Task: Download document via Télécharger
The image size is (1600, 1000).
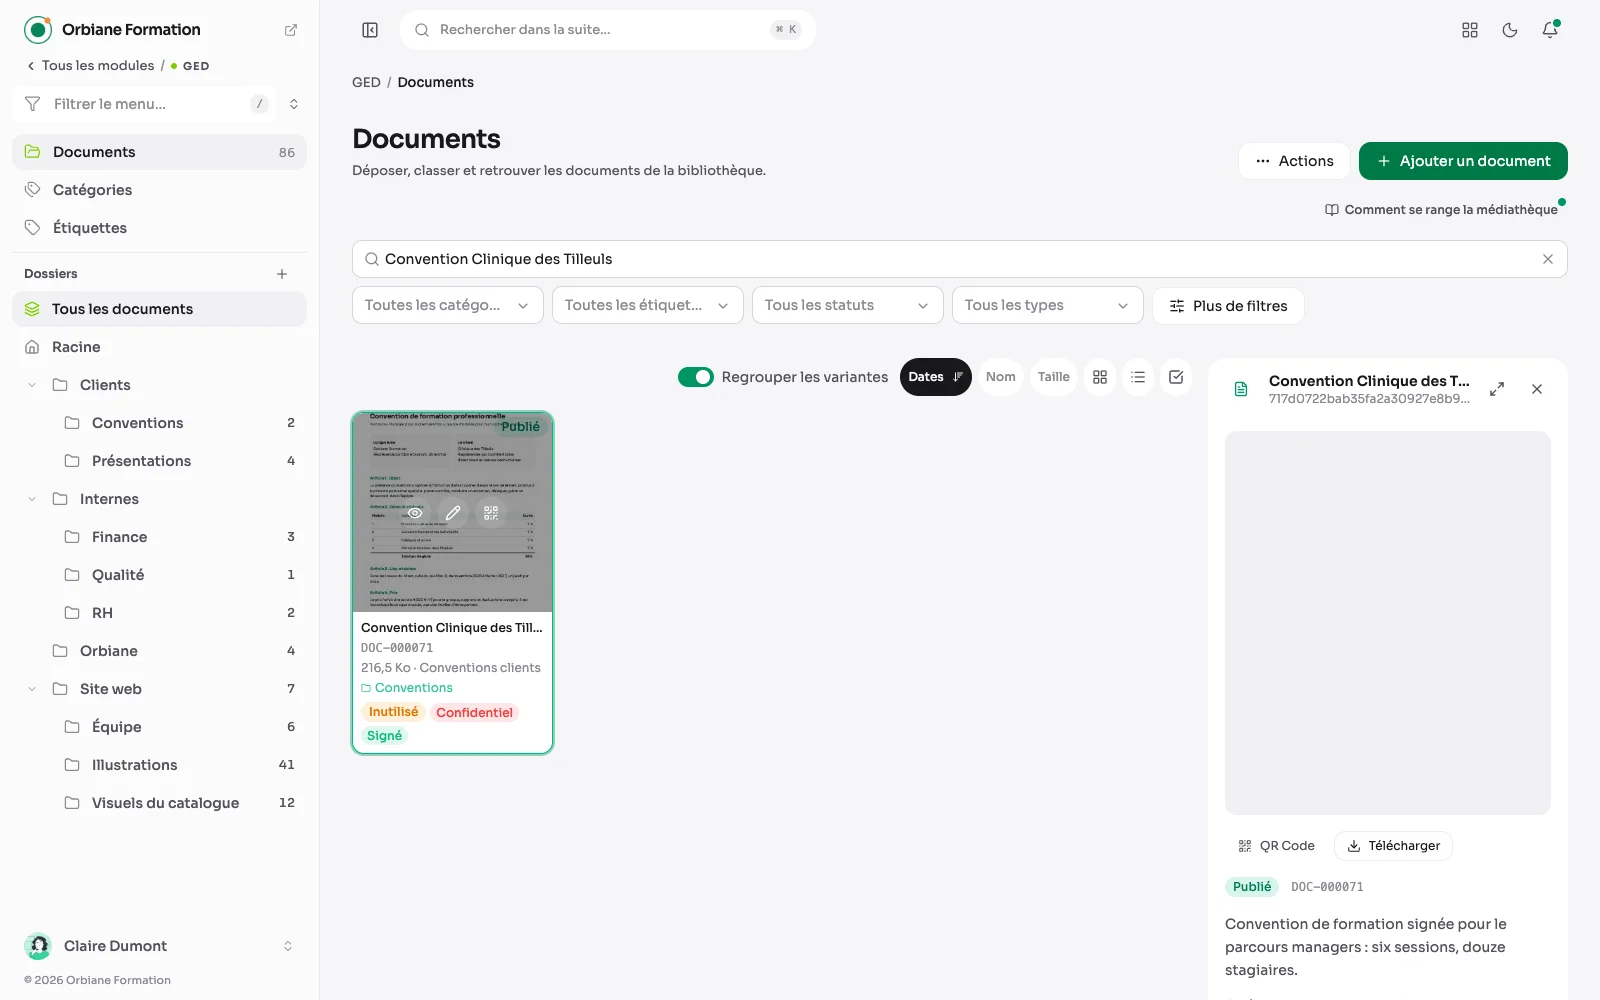Action: pyautogui.click(x=1393, y=846)
